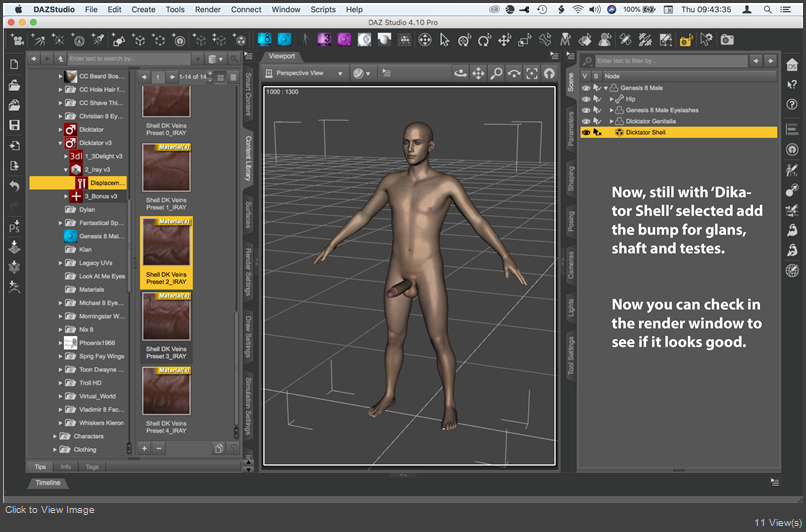The height and width of the screenshot is (532, 806).
Task: Open the viewport draw style sphere dropdown
Action: (x=361, y=74)
